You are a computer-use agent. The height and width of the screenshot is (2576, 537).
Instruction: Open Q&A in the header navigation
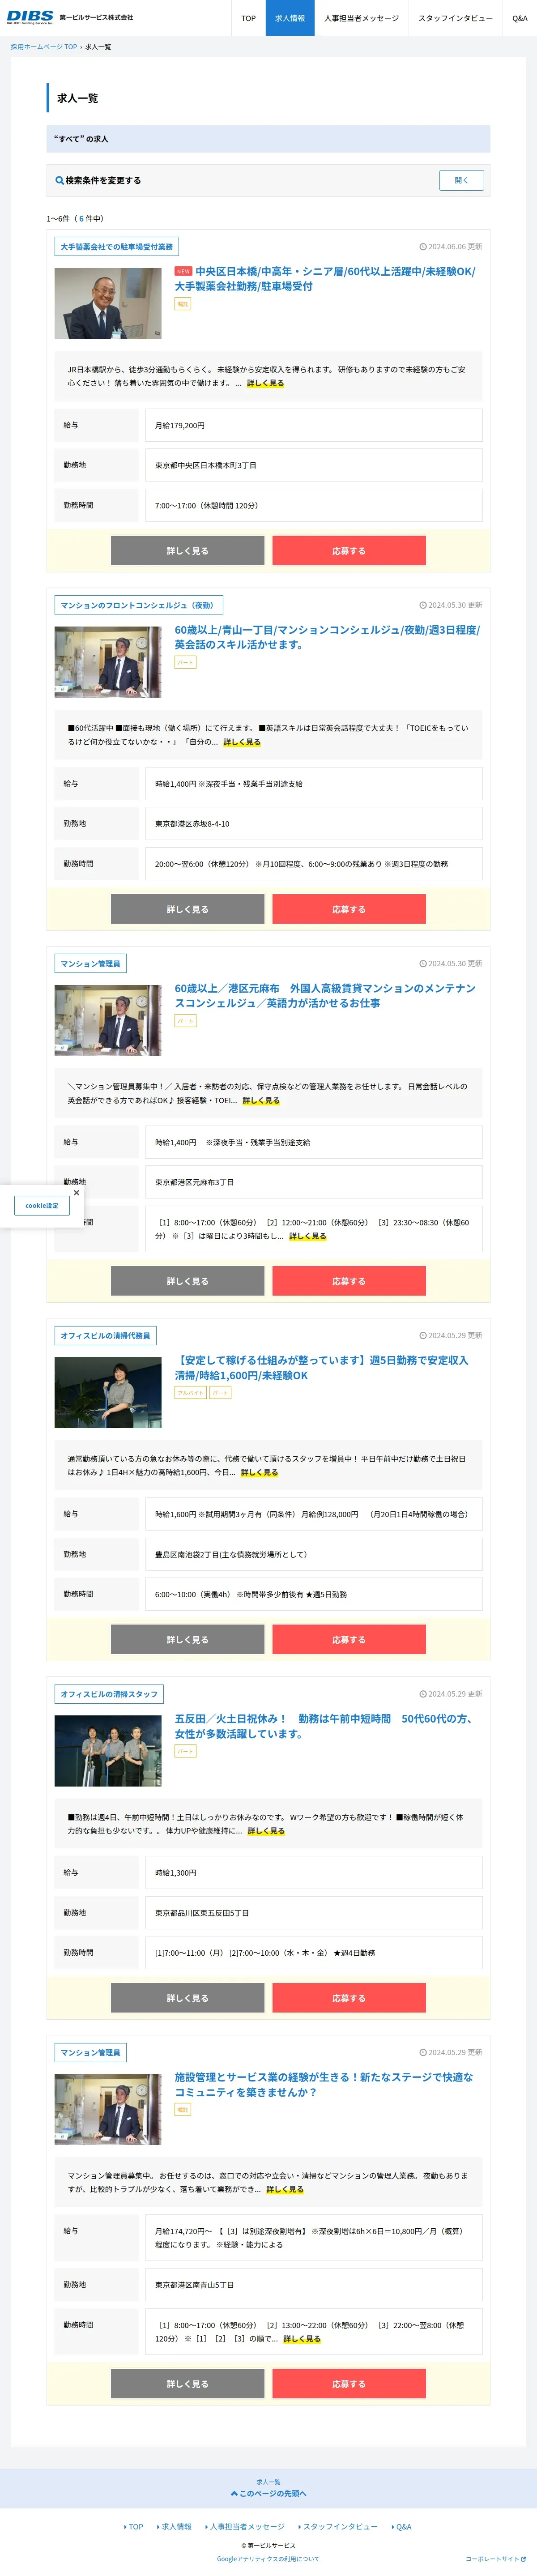point(520,18)
